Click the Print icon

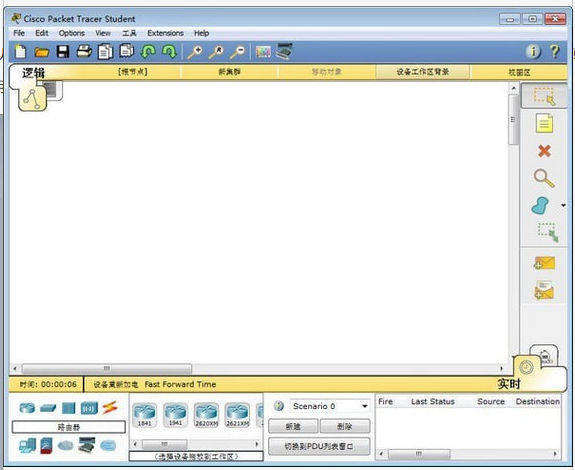[x=84, y=51]
